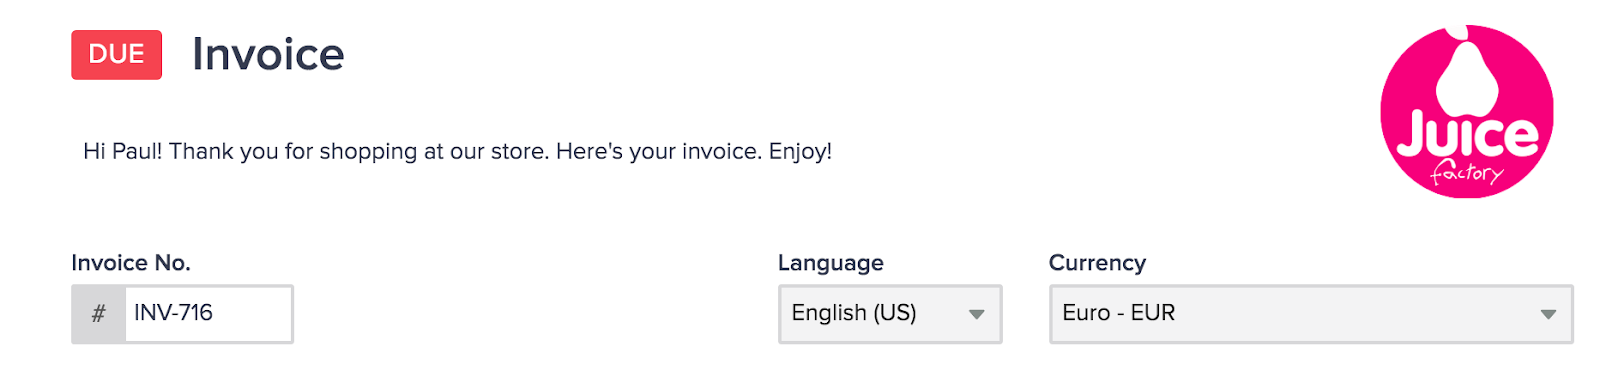The width and height of the screenshot is (1600, 389).
Task: Click the Currency dropdown arrow icon
Action: point(1548,314)
